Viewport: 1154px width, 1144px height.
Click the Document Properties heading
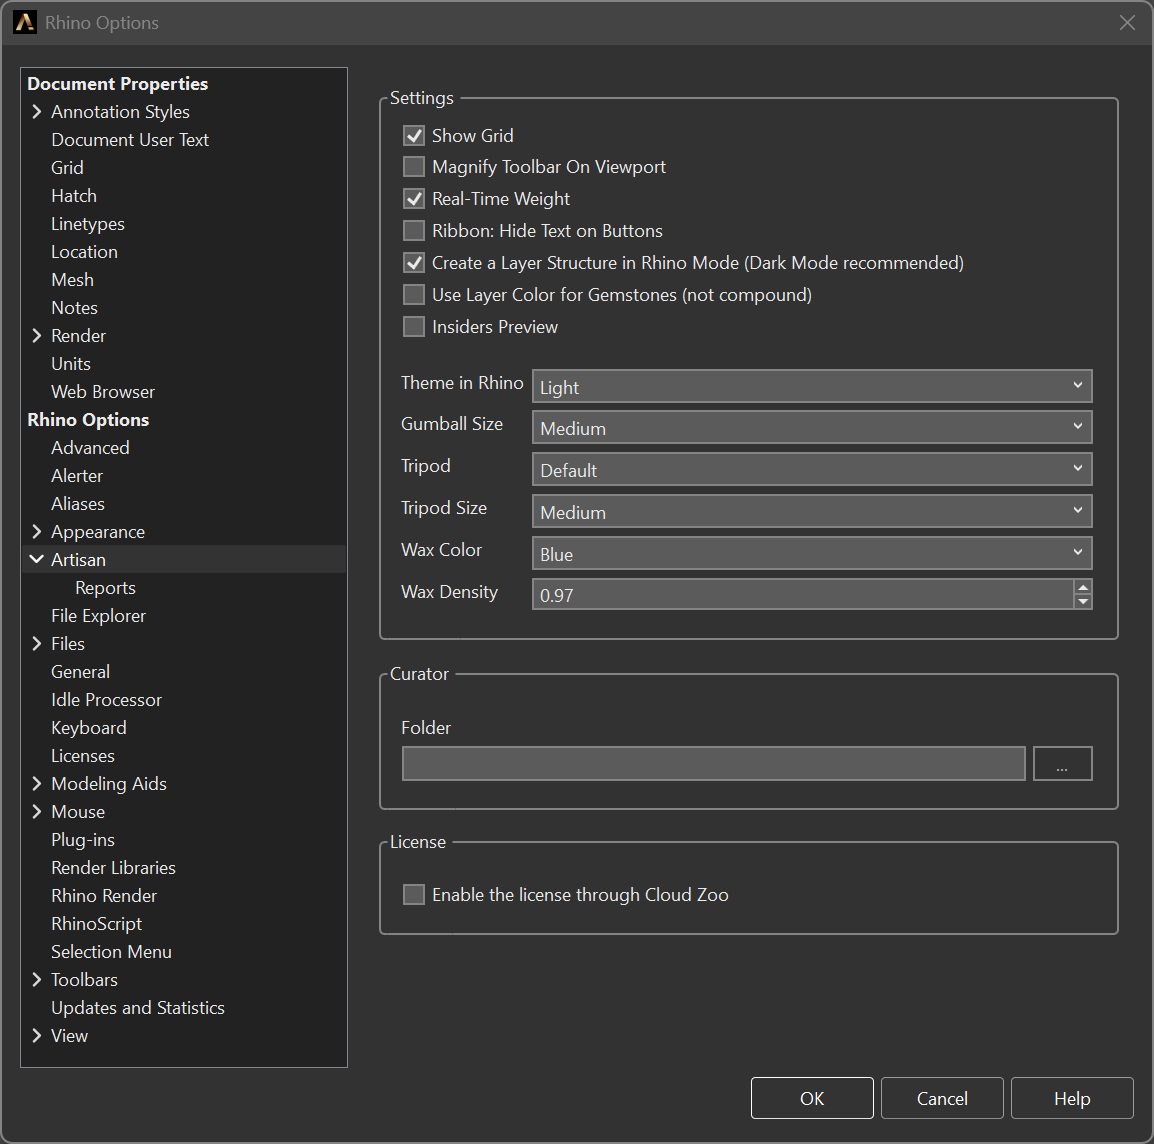[118, 84]
